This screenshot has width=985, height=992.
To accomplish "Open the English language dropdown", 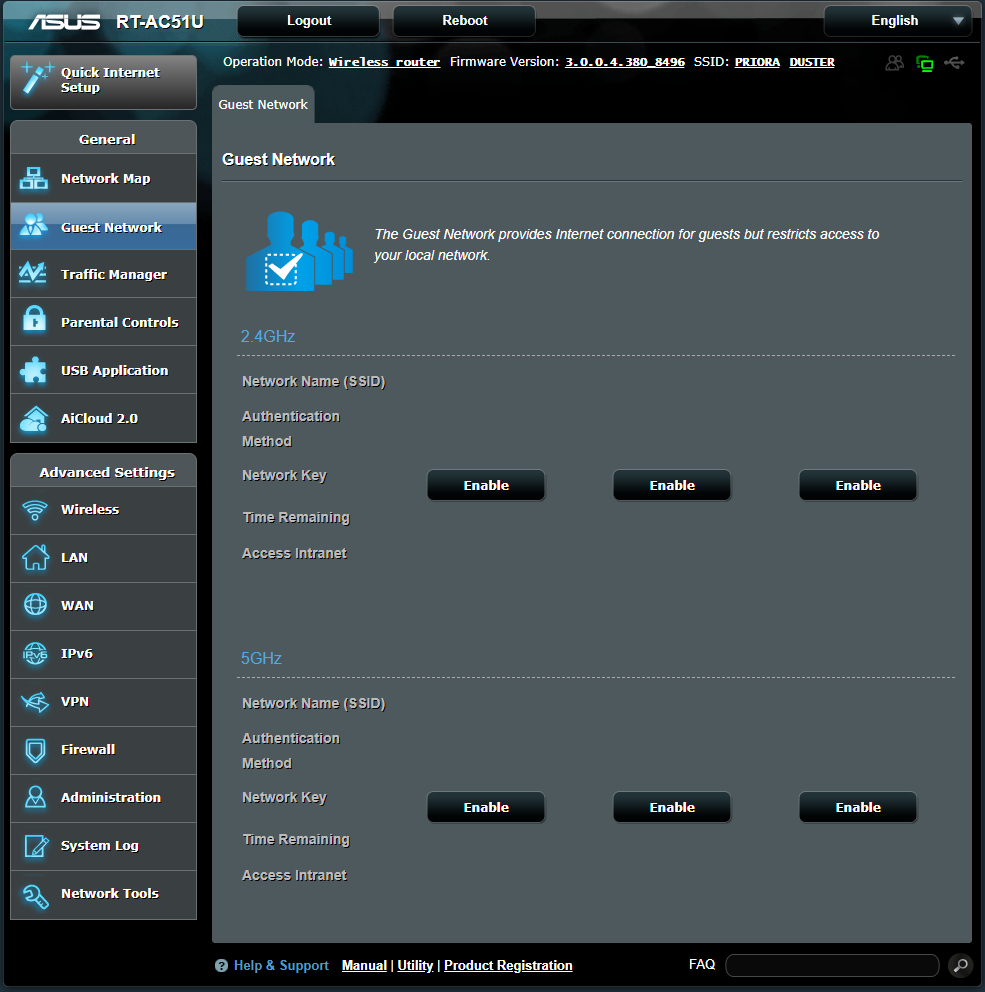I will (x=898, y=21).
